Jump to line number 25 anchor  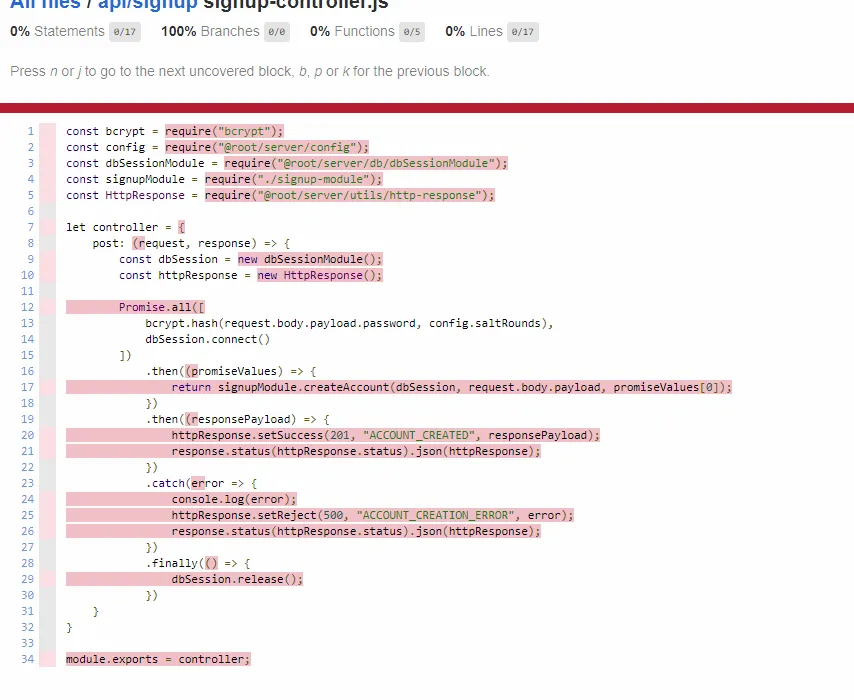pos(28,515)
